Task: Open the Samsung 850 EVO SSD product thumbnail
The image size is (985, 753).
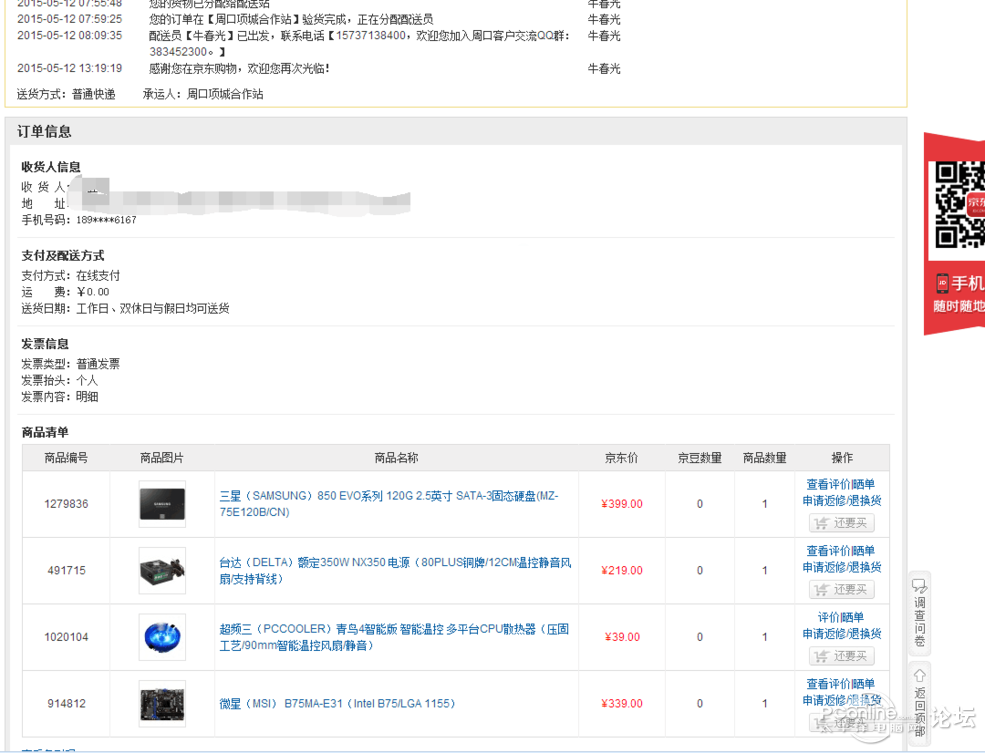Action: pyautogui.click(x=162, y=504)
